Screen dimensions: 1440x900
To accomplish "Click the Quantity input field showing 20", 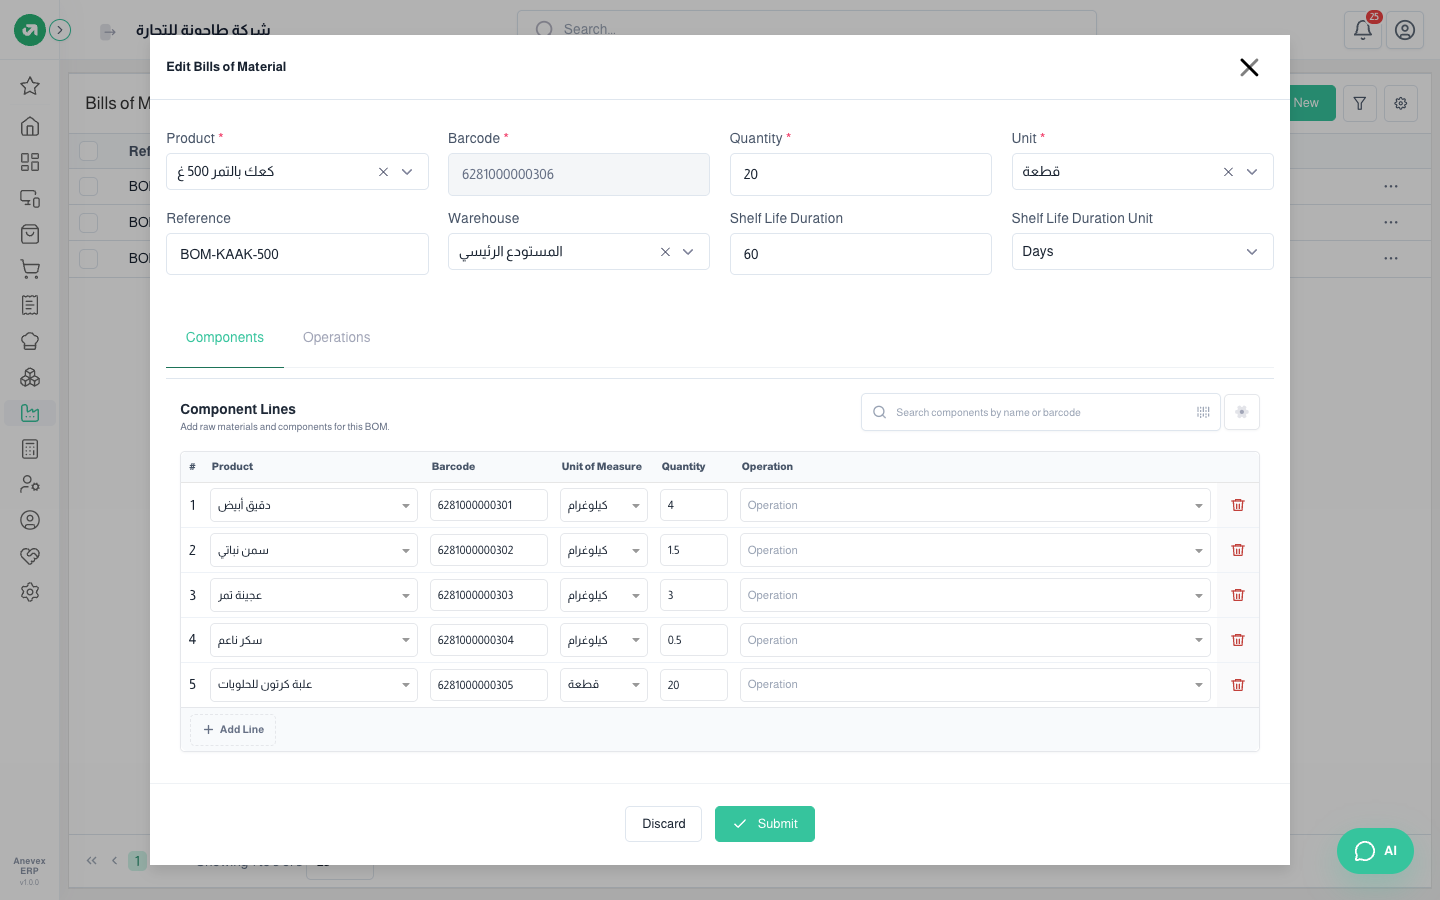I will pos(861,174).
